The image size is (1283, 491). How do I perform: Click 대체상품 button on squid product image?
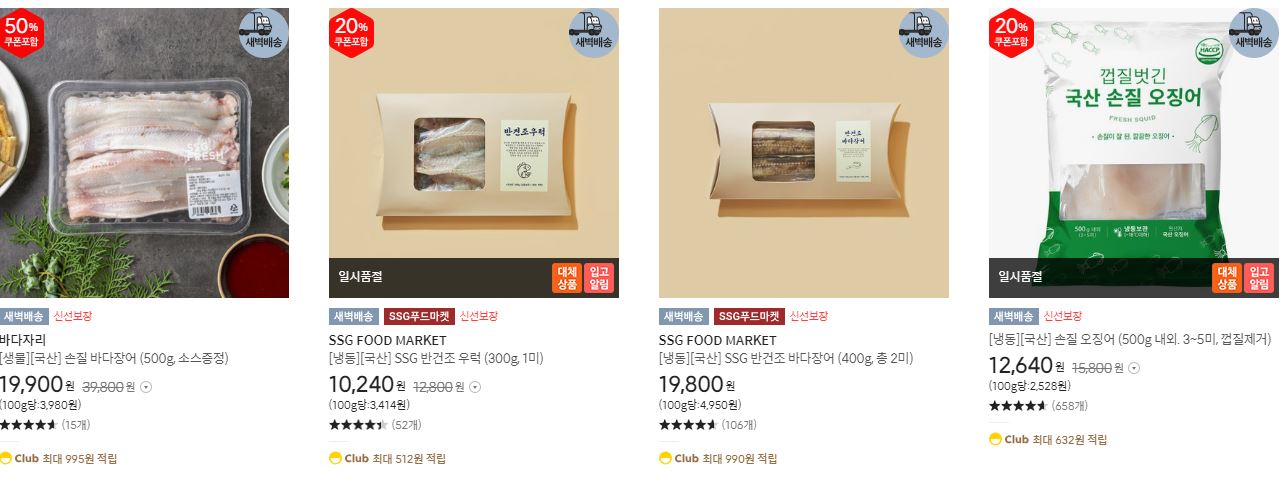tap(1227, 278)
